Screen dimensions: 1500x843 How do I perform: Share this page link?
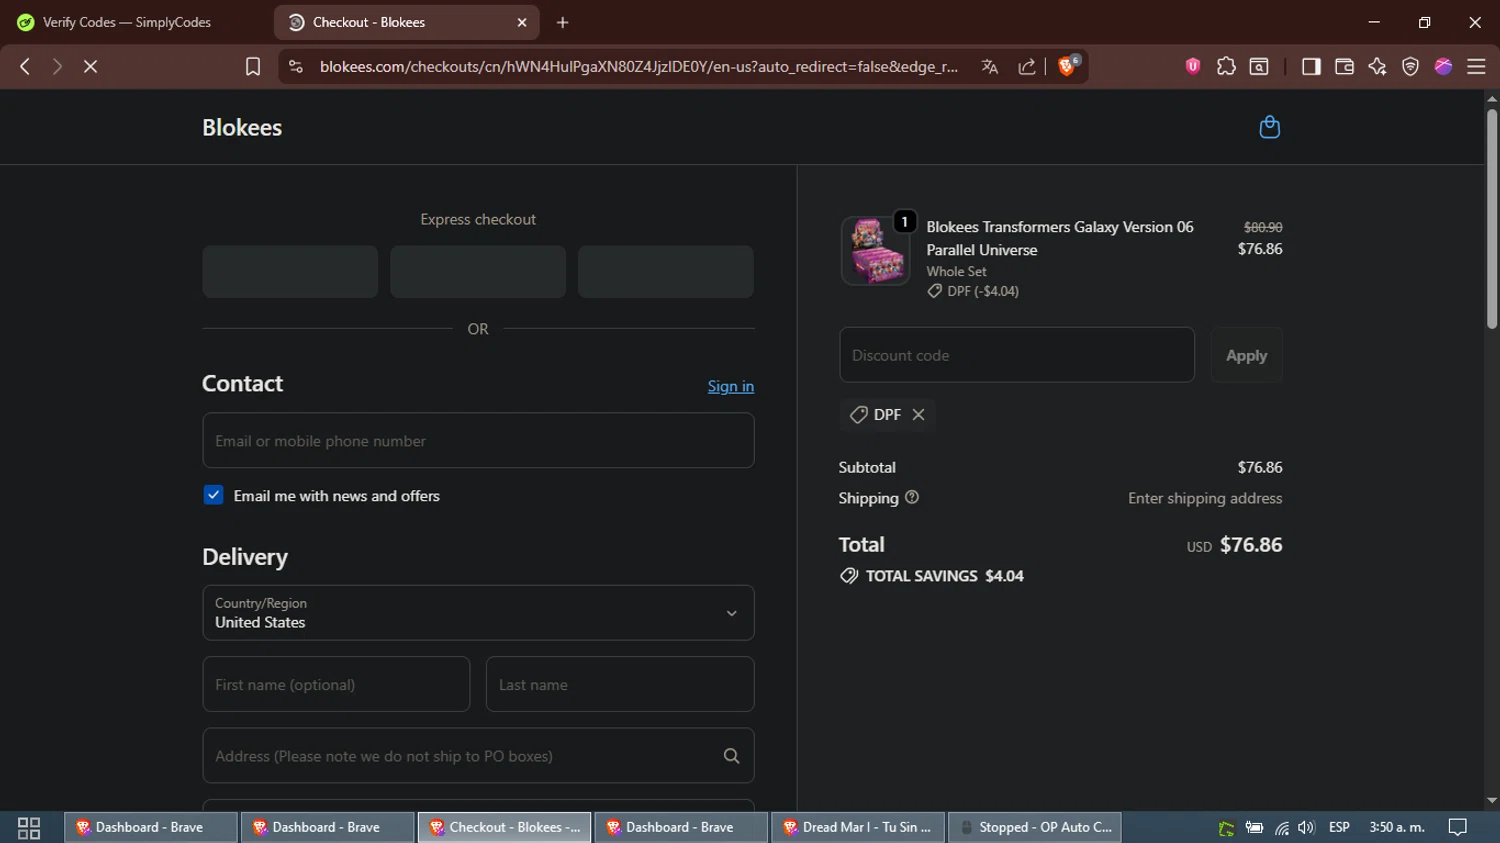(1027, 66)
